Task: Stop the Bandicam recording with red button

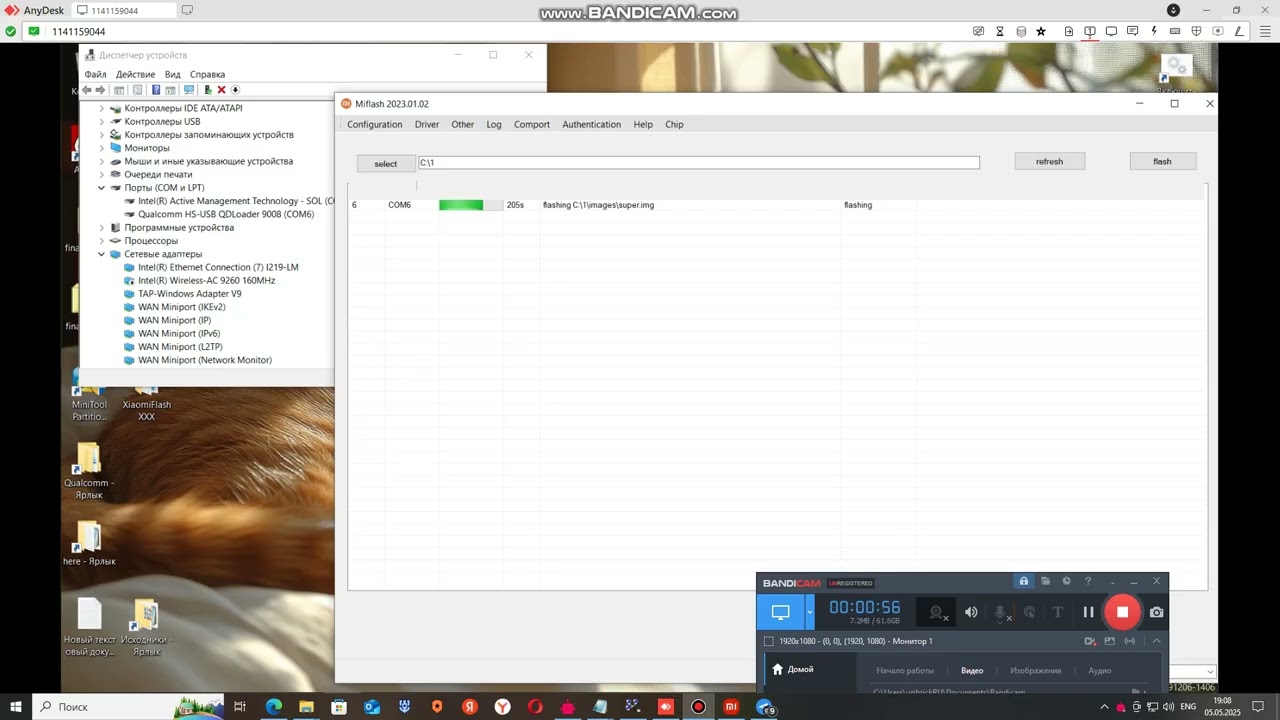Action: click(1122, 612)
